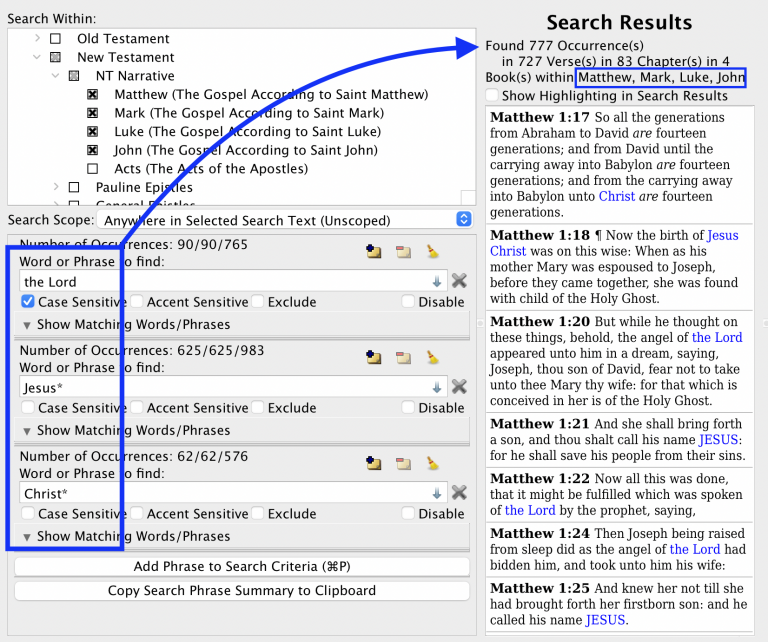Click the Matthew 1:25 verse result
The image size is (768, 642).
619,604
